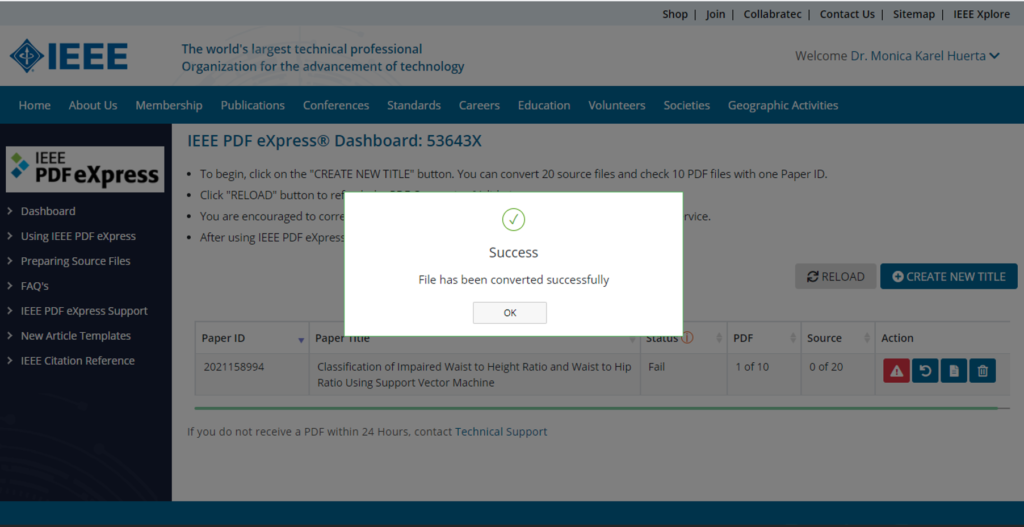Screen dimensions: 1024x527
Task: Click the Technical Support link
Action: click(501, 432)
